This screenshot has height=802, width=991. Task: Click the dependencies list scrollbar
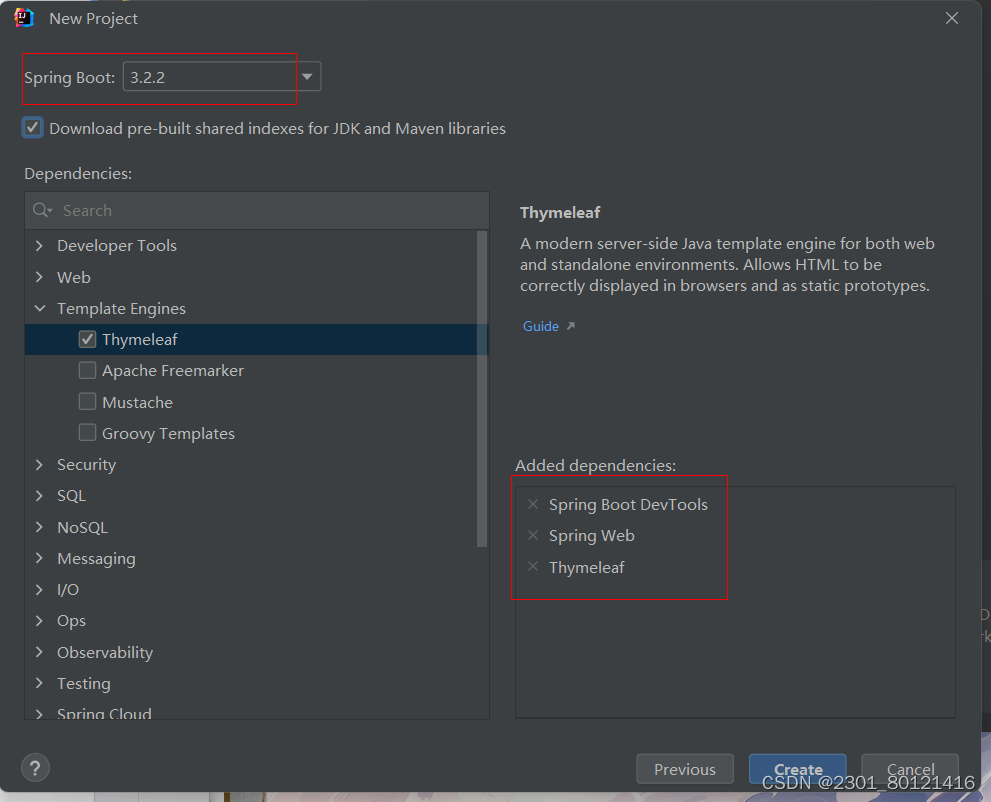pyautogui.click(x=482, y=389)
